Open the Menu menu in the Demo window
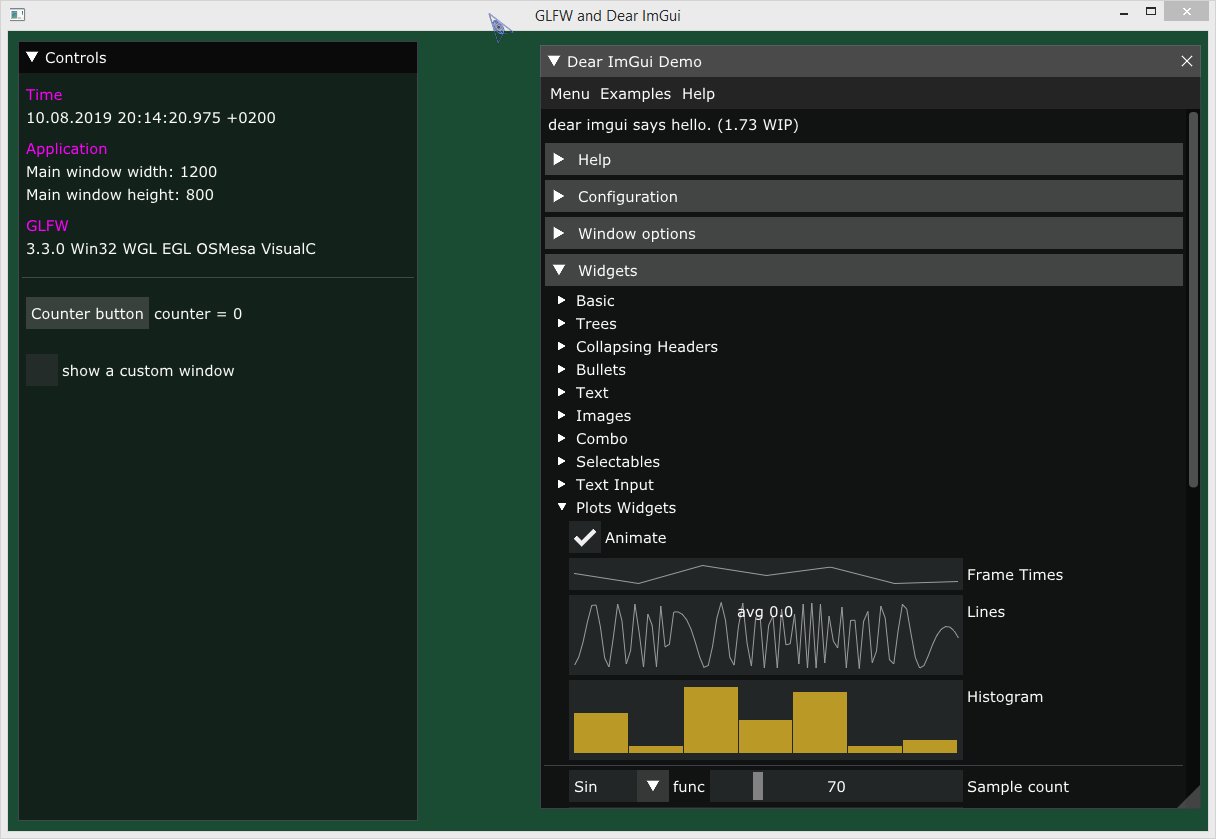The height and width of the screenshot is (839, 1216). coord(570,93)
